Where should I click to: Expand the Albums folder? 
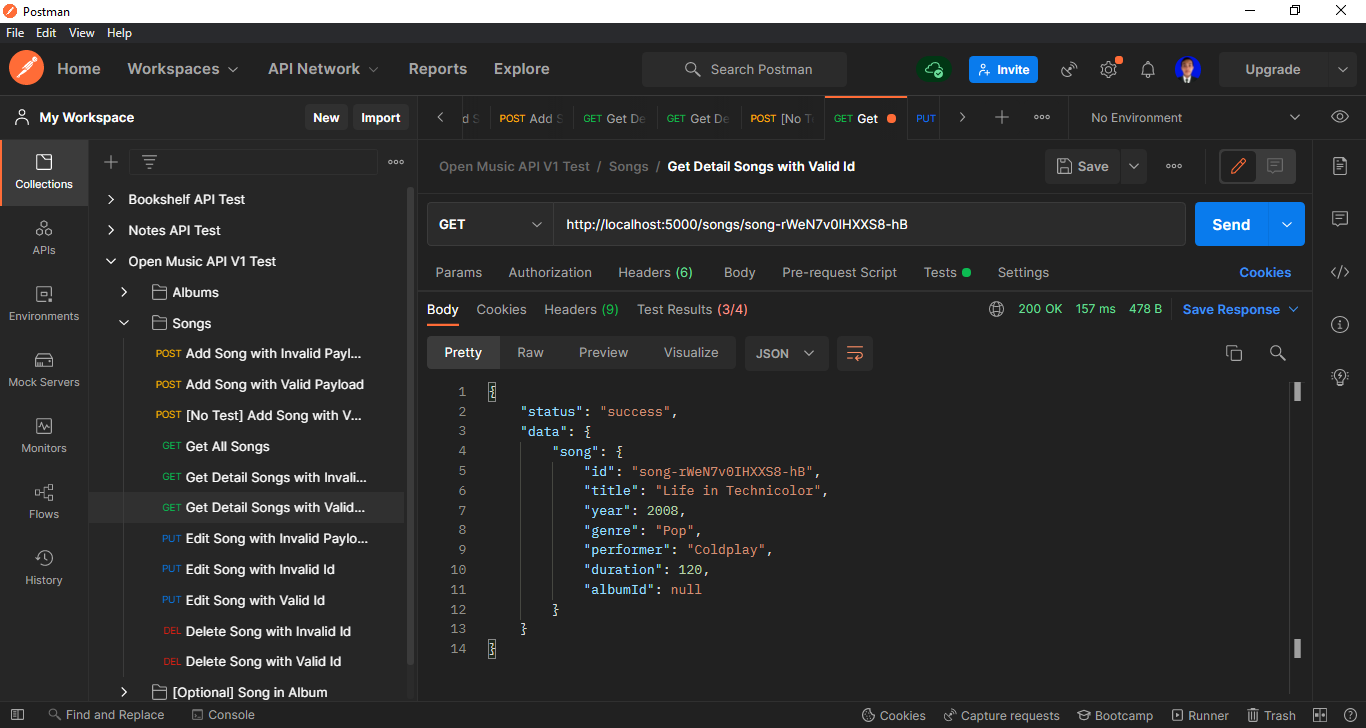click(x=124, y=292)
